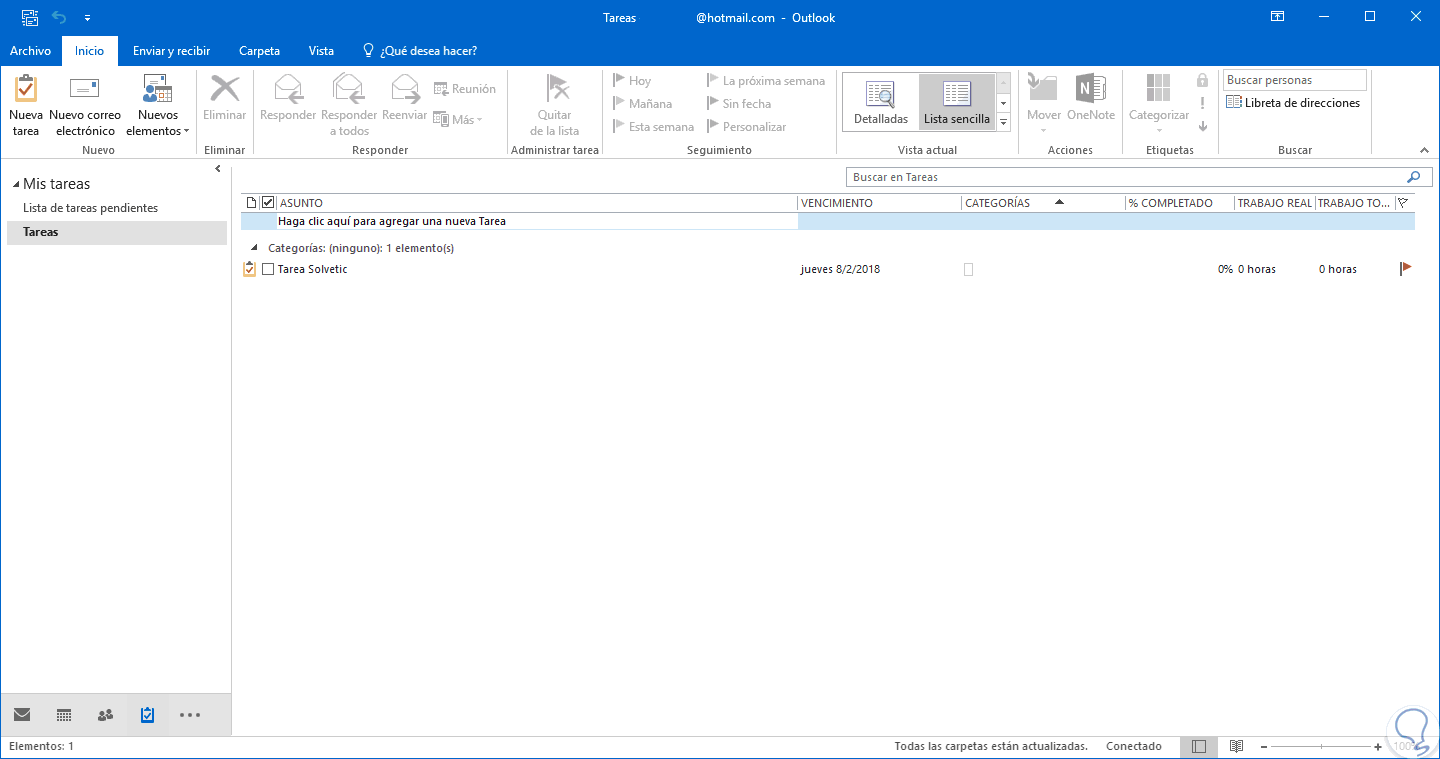
Task: Open Ribbon Display Options in title bar
Action: 1277,17
